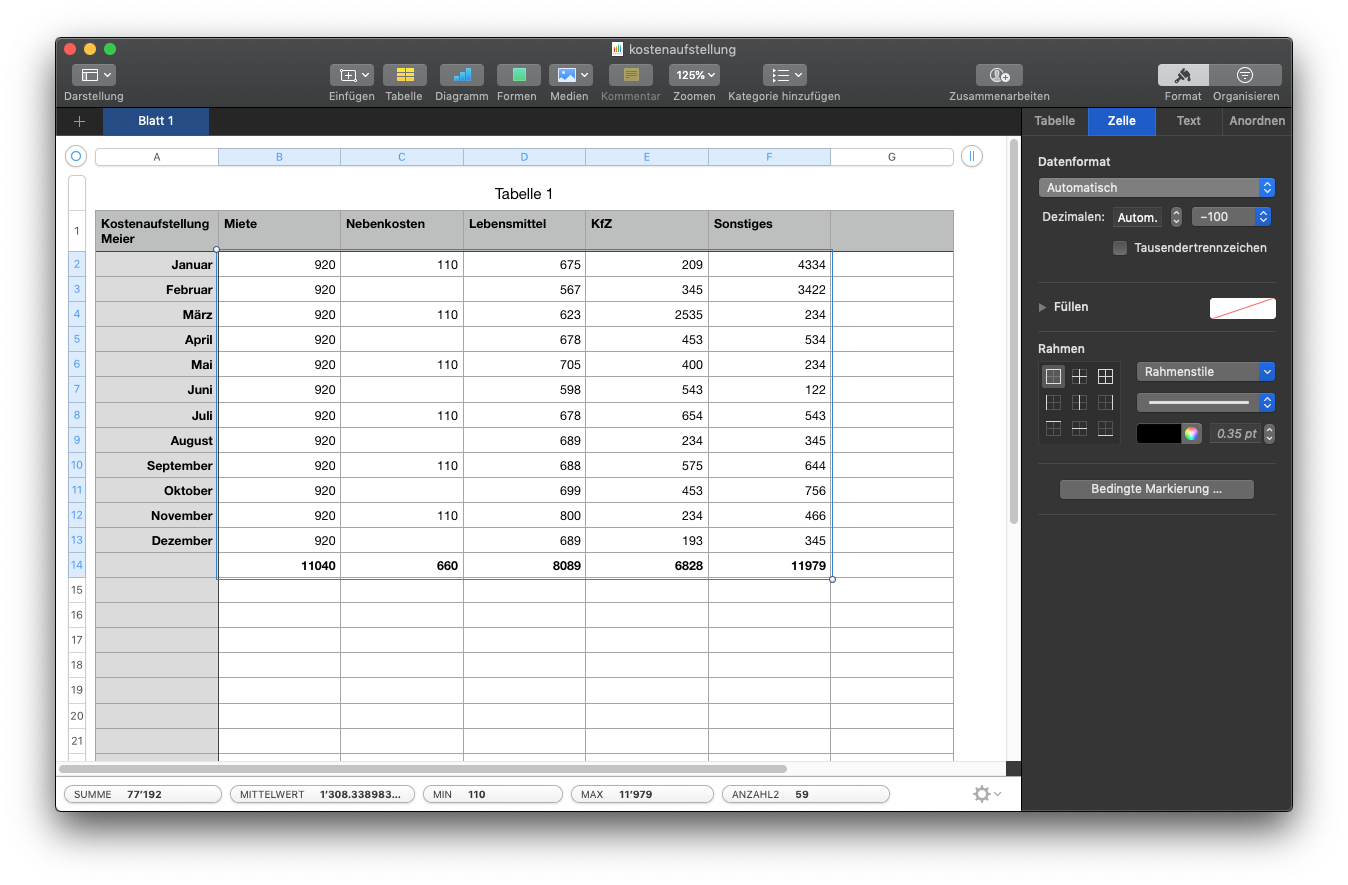Click the column-add handle right of column G
This screenshot has width=1348, height=885.
click(x=971, y=156)
